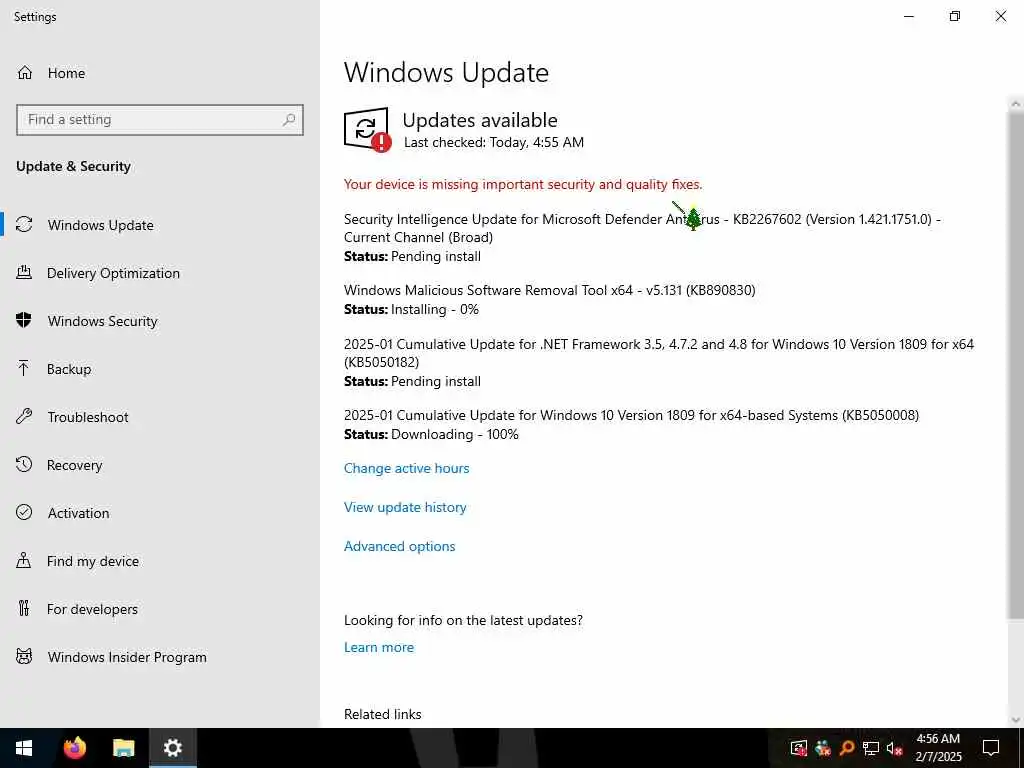The image size is (1024, 768).
Task: Click the Windows Insider Program cat icon
Action: coord(24,656)
